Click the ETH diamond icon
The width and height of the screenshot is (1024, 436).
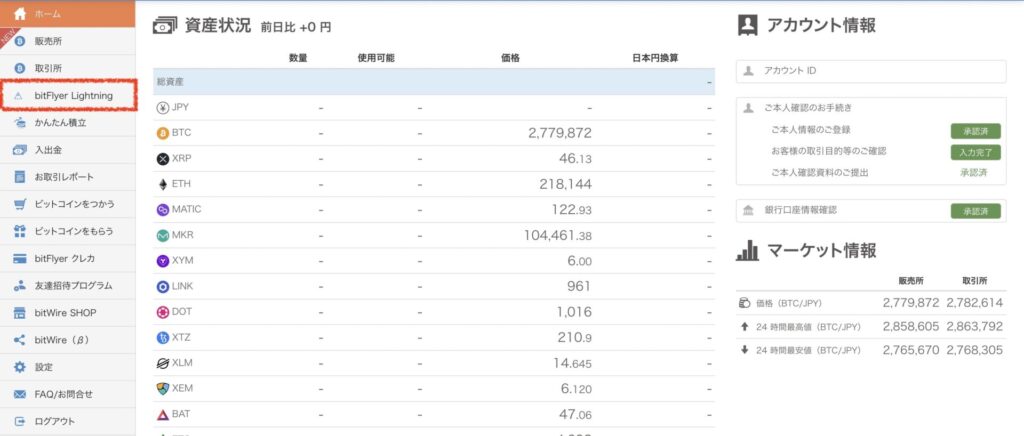[x=163, y=185]
